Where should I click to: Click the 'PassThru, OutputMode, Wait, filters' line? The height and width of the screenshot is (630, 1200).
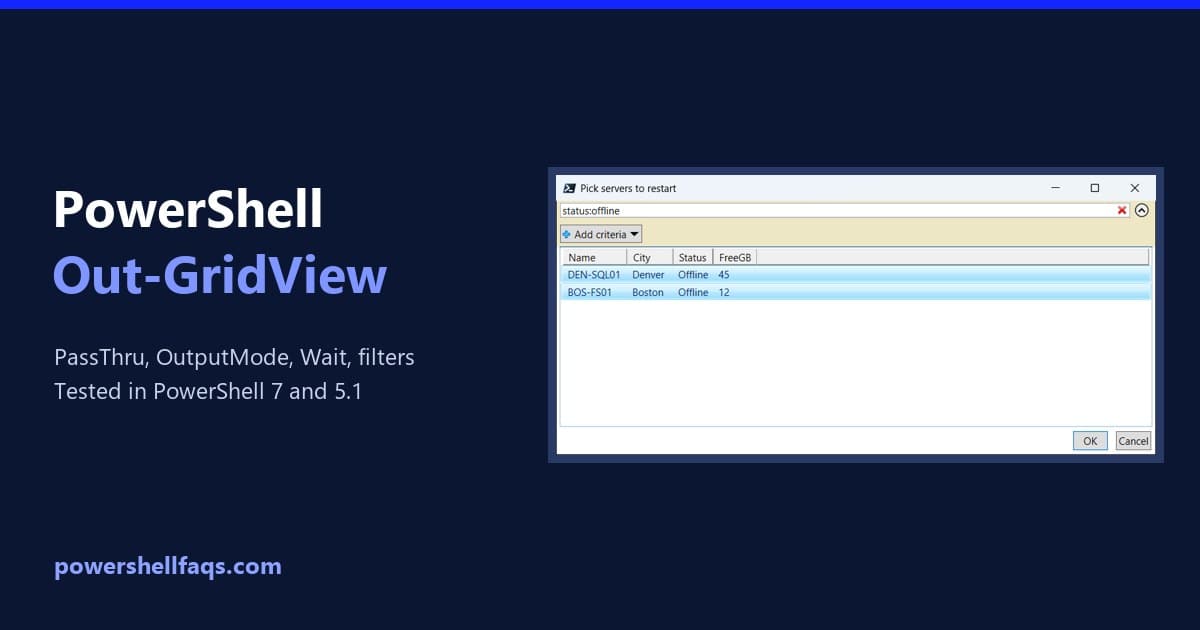(x=234, y=357)
